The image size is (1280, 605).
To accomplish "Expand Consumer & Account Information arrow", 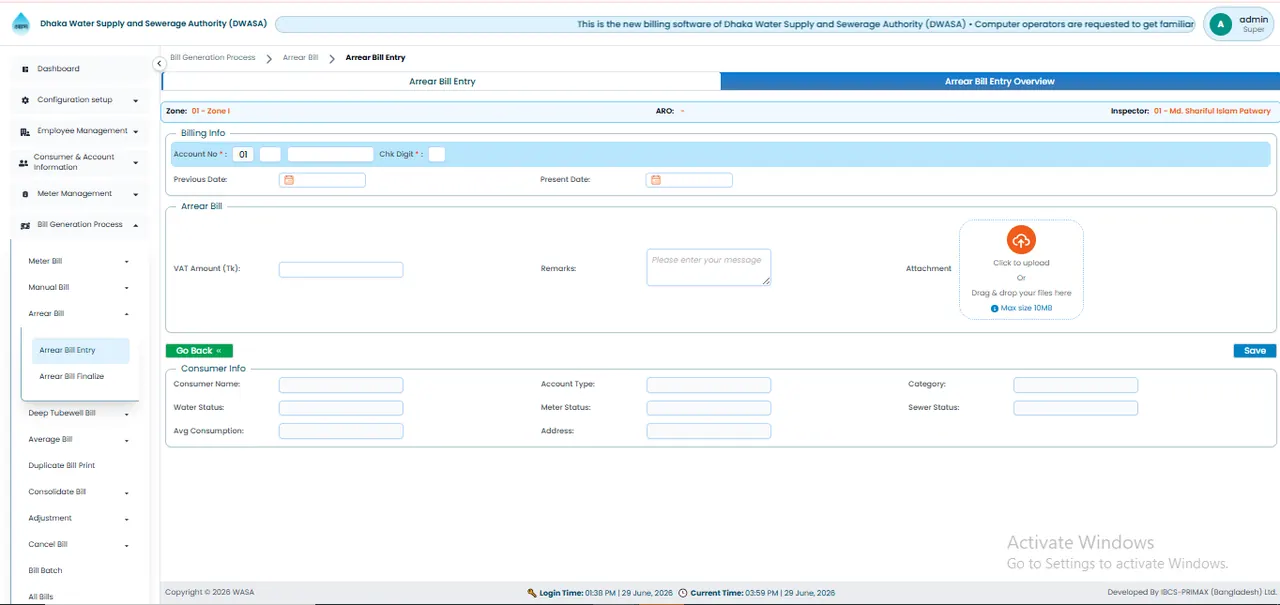I will 135,162.
